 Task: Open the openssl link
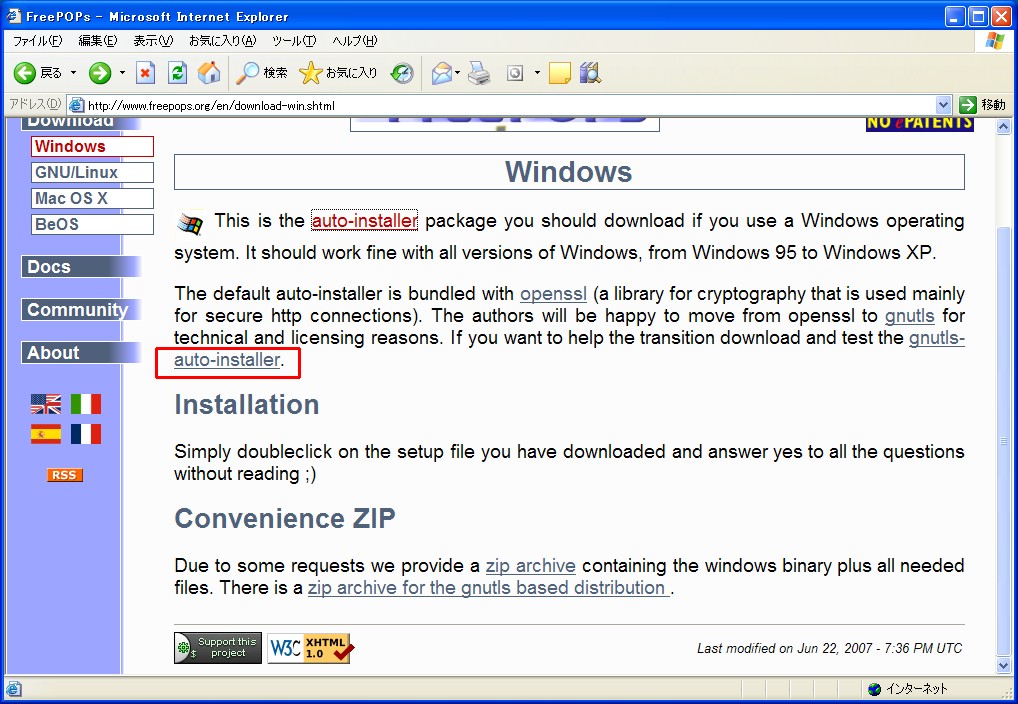pyautogui.click(x=553, y=294)
